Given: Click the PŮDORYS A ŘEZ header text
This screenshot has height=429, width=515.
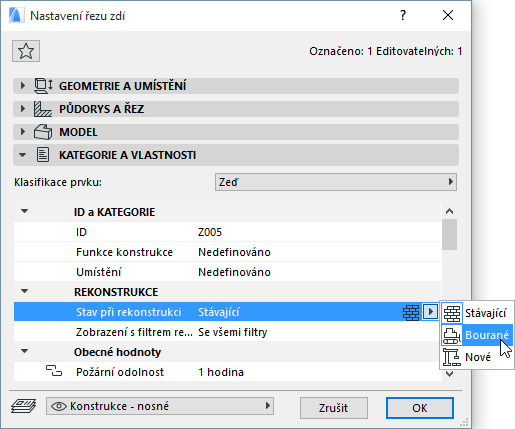Looking at the screenshot, I should coord(101,109).
